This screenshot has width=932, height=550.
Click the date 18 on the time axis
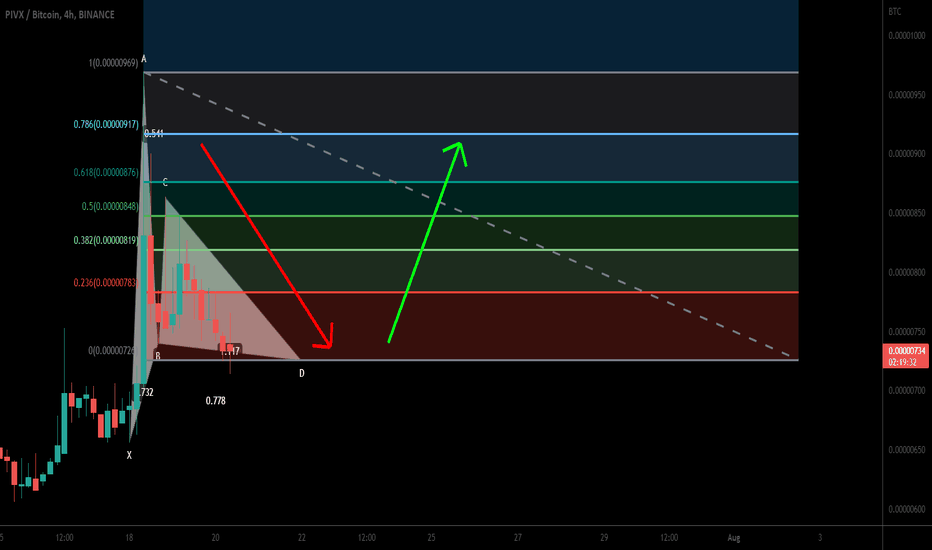pos(129,538)
